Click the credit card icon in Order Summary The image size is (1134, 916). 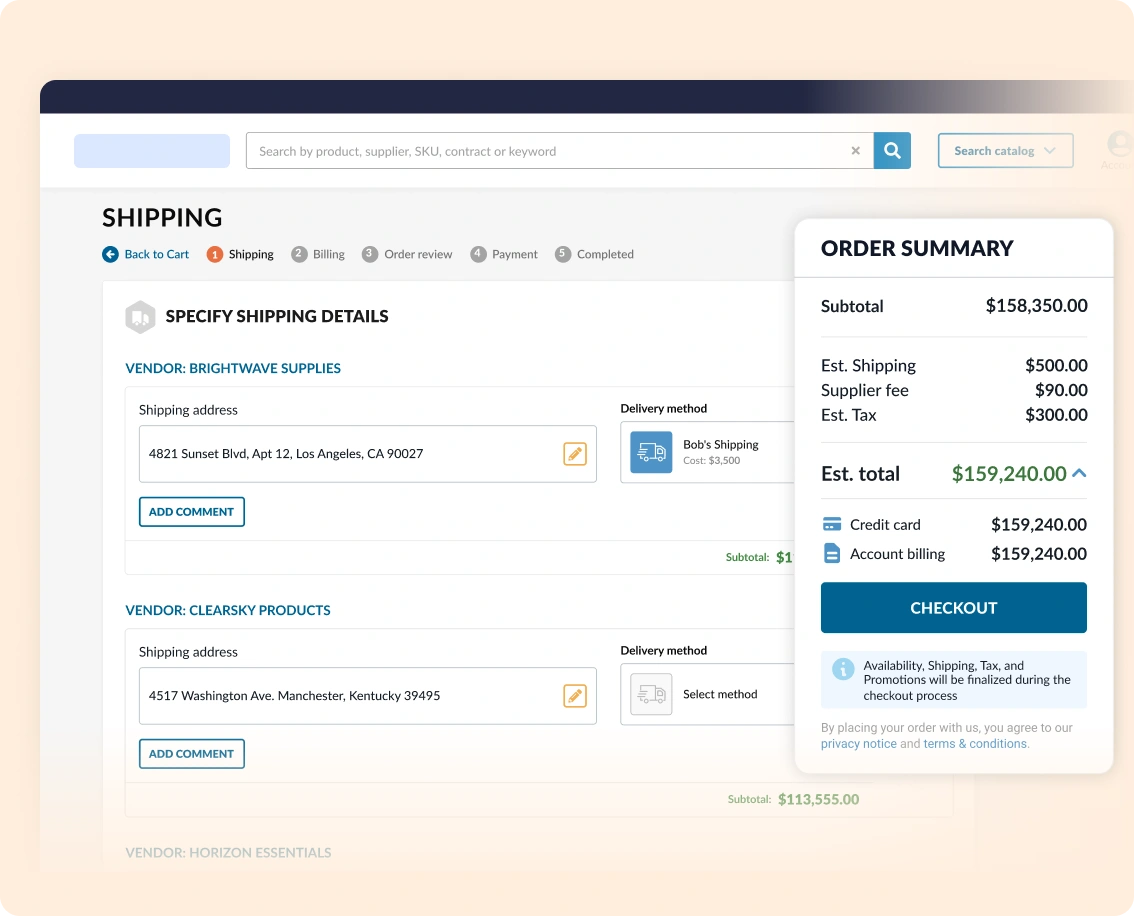[x=832, y=524]
